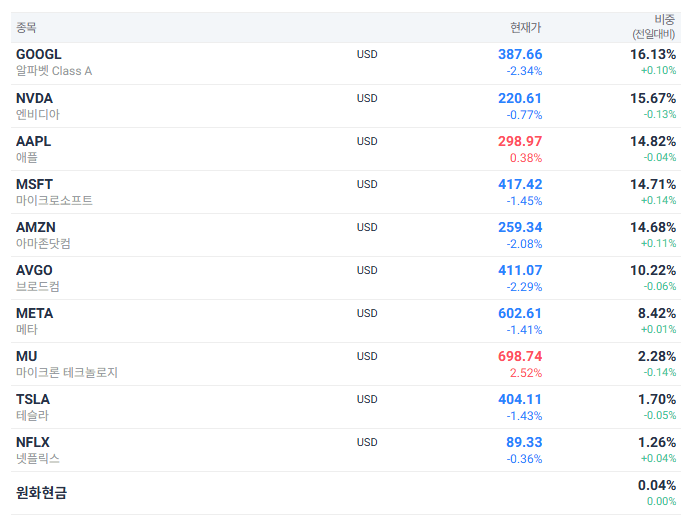Click the 메타 company name
This screenshot has height=525, width=693.
[x=27, y=329]
